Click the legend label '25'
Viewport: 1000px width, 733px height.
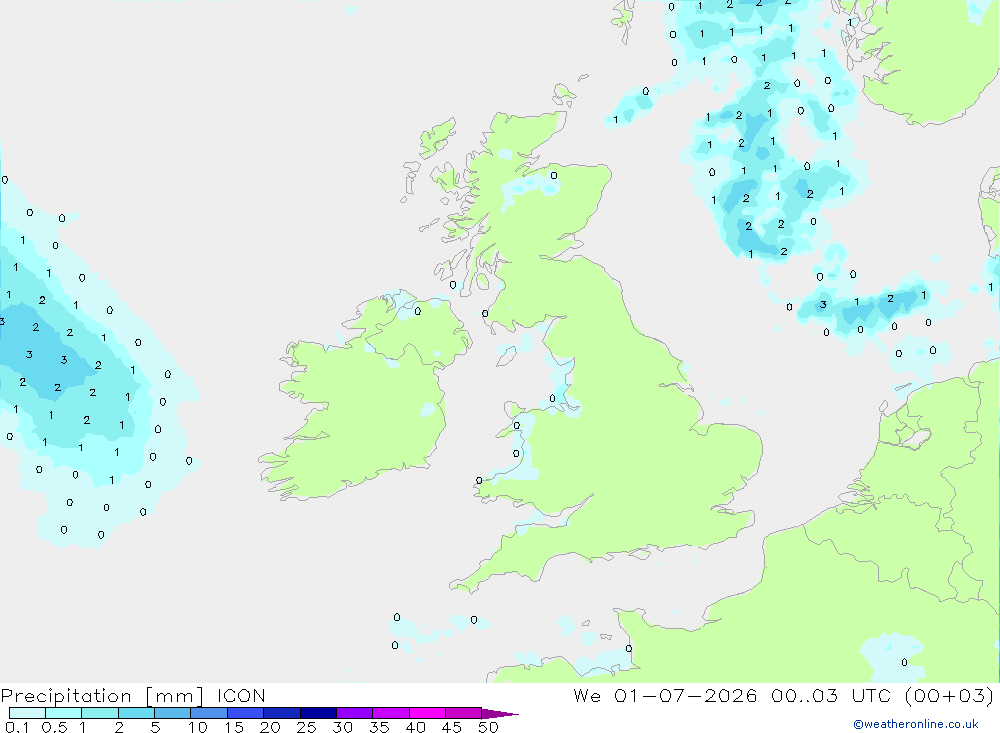point(306,727)
